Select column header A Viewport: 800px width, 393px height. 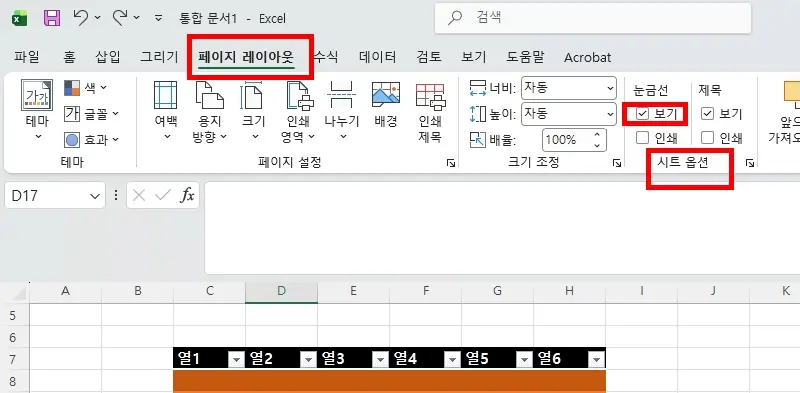point(65,291)
